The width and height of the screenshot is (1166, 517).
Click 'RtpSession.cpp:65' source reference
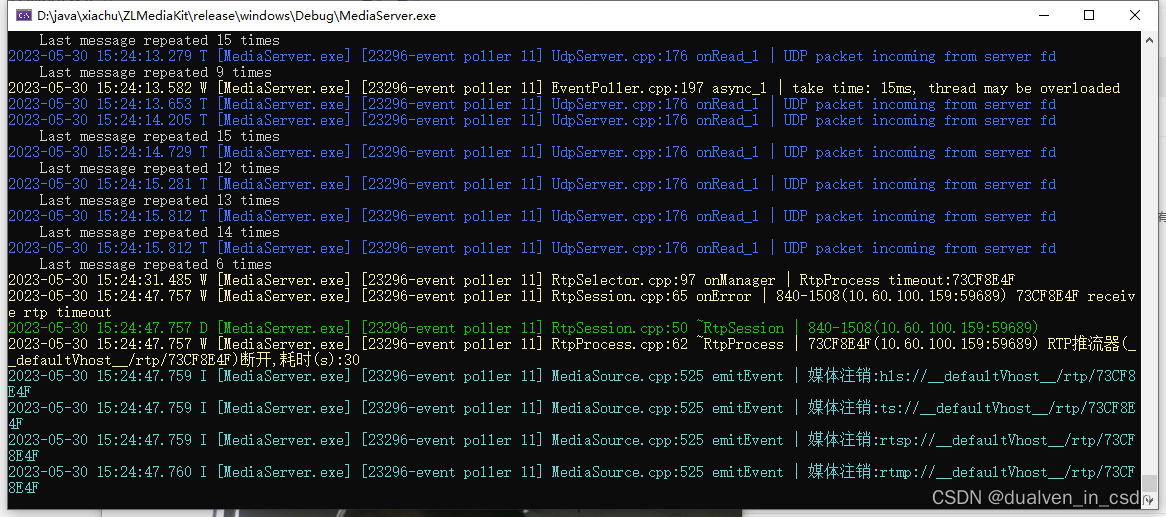click(619, 297)
